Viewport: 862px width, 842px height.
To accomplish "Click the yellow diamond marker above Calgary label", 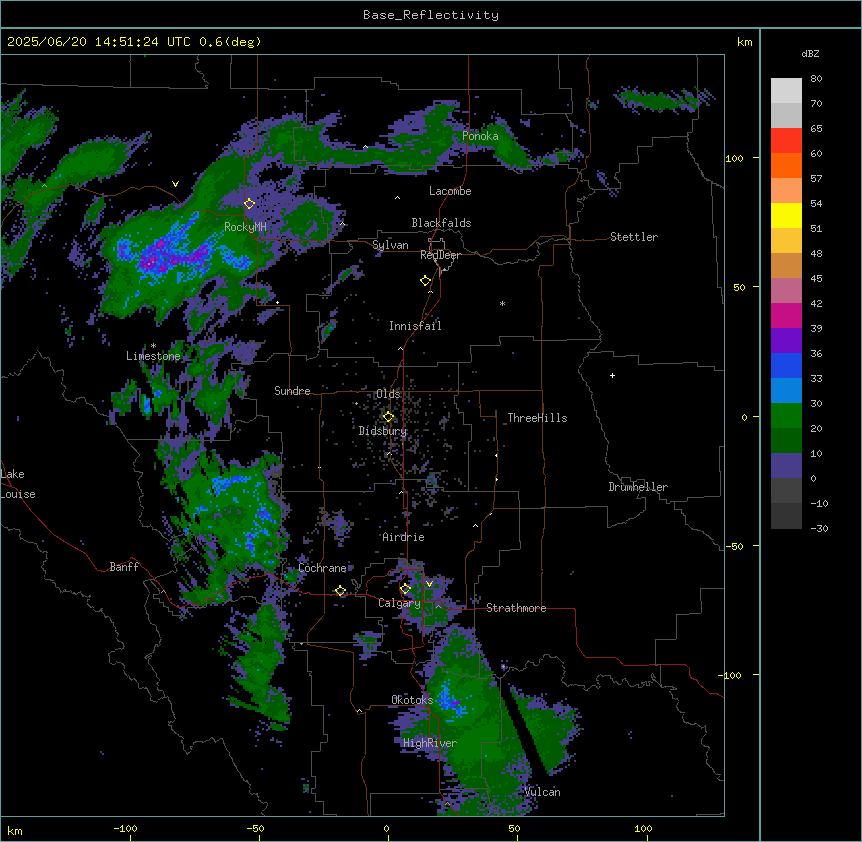I will (405, 589).
